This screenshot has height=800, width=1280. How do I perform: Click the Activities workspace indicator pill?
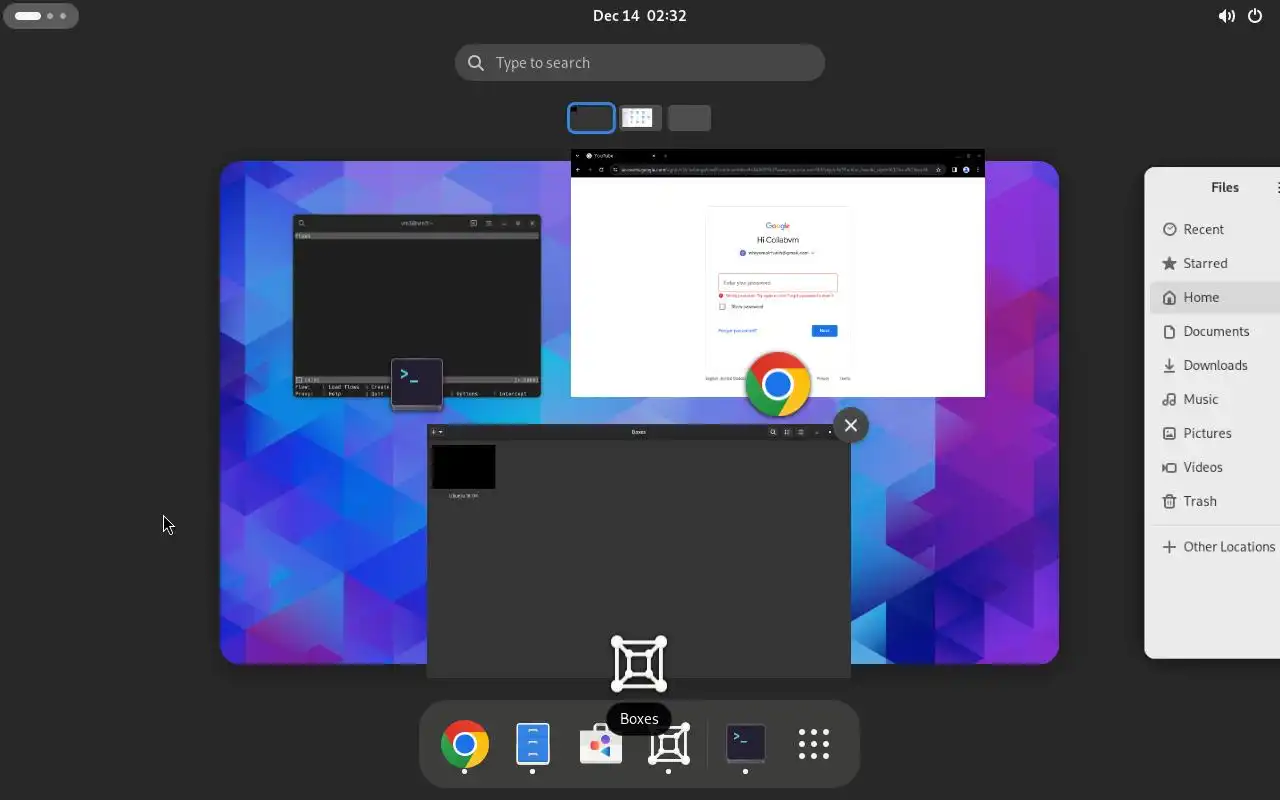(41, 16)
